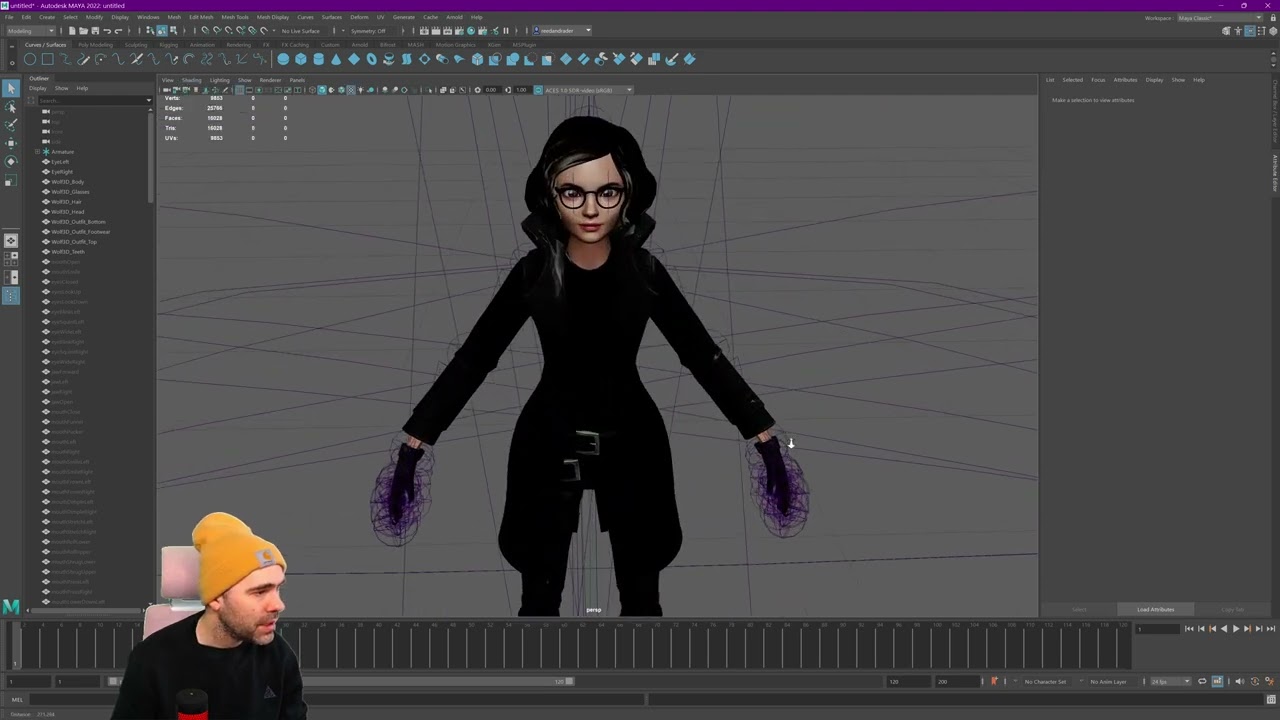Open the viewport Shading menu
Image resolution: width=1280 pixels, height=720 pixels.
[191, 80]
